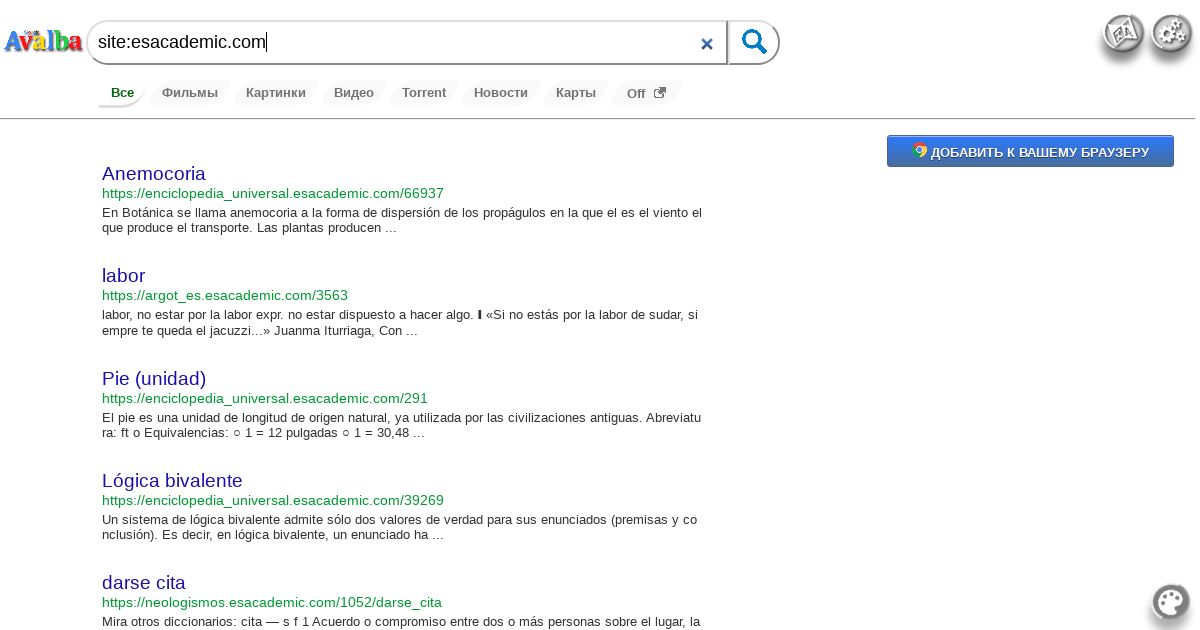
Task: Switch to the Картинки tab
Action: click(276, 93)
